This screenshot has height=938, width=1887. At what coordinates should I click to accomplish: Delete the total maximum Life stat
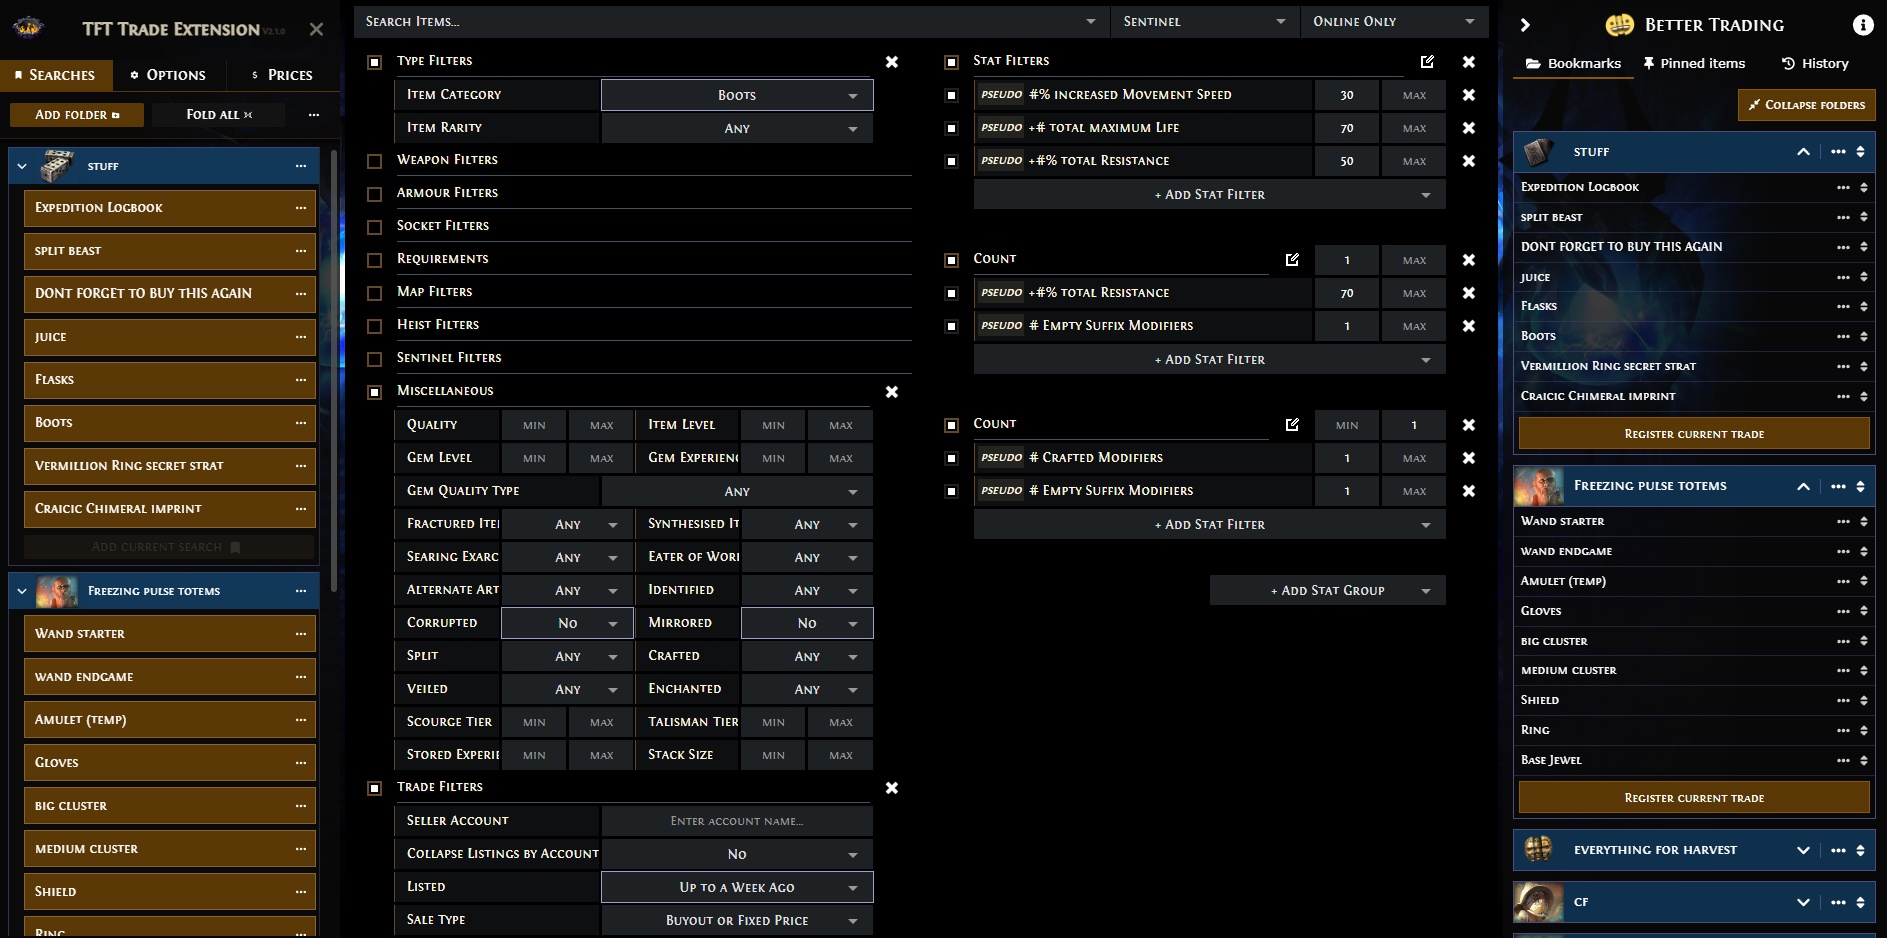point(1469,128)
